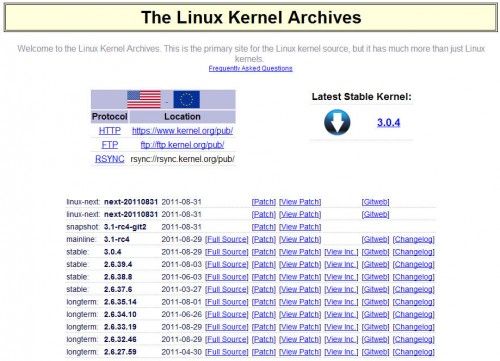Open Full Source for mainline 3.1-rc4
Image resolution: width=500 pixels, height=361 pixels.
tap(227, 239)
